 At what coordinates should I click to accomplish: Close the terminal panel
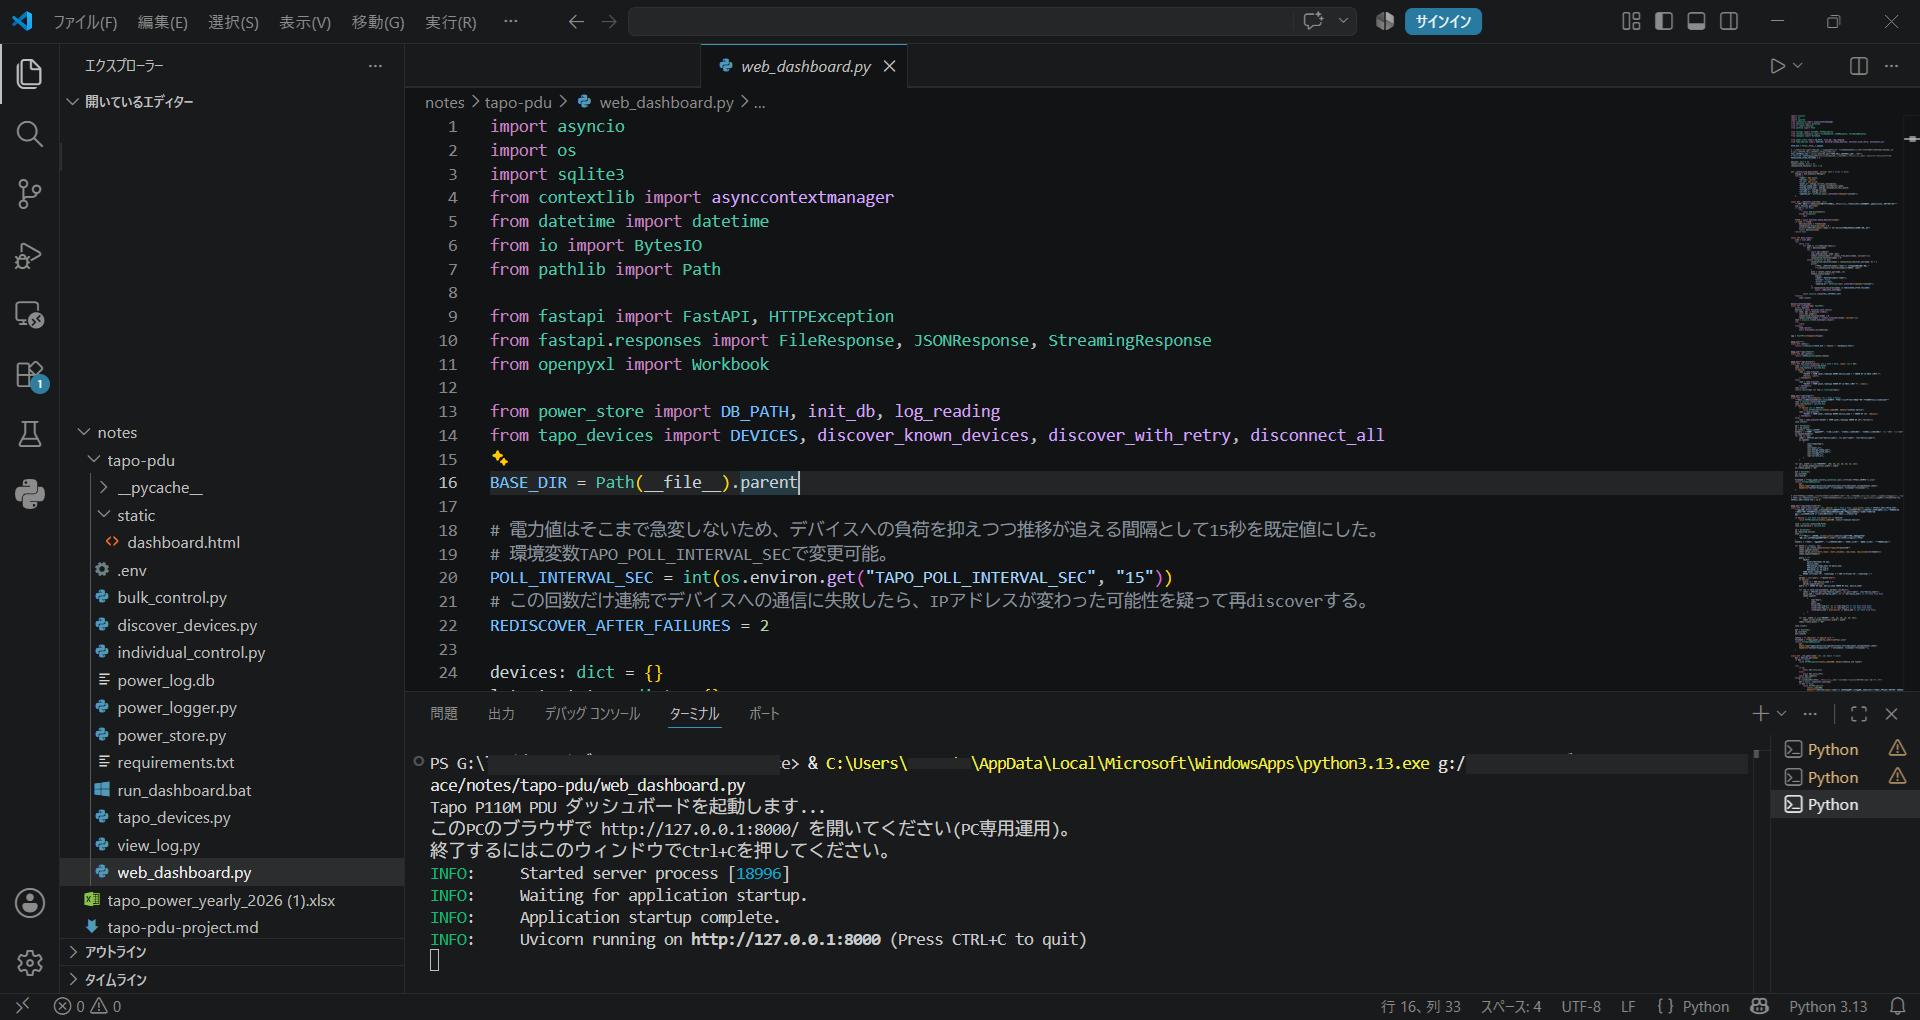1891,714
